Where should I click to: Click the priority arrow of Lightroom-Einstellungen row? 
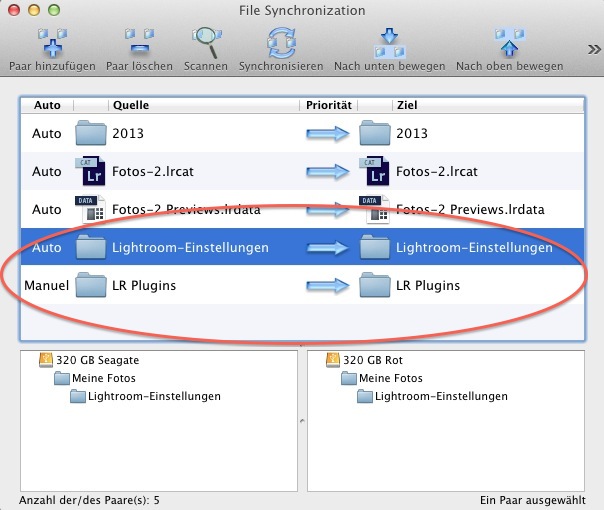(327, 248)
